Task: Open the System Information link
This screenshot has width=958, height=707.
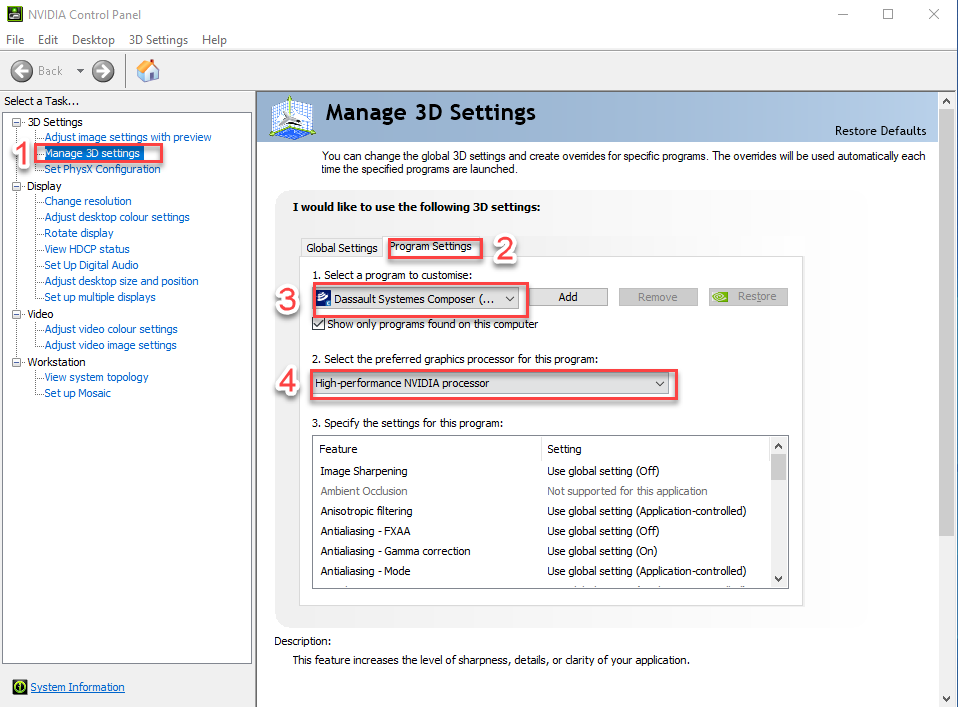Action: click(x=78, y=687)
